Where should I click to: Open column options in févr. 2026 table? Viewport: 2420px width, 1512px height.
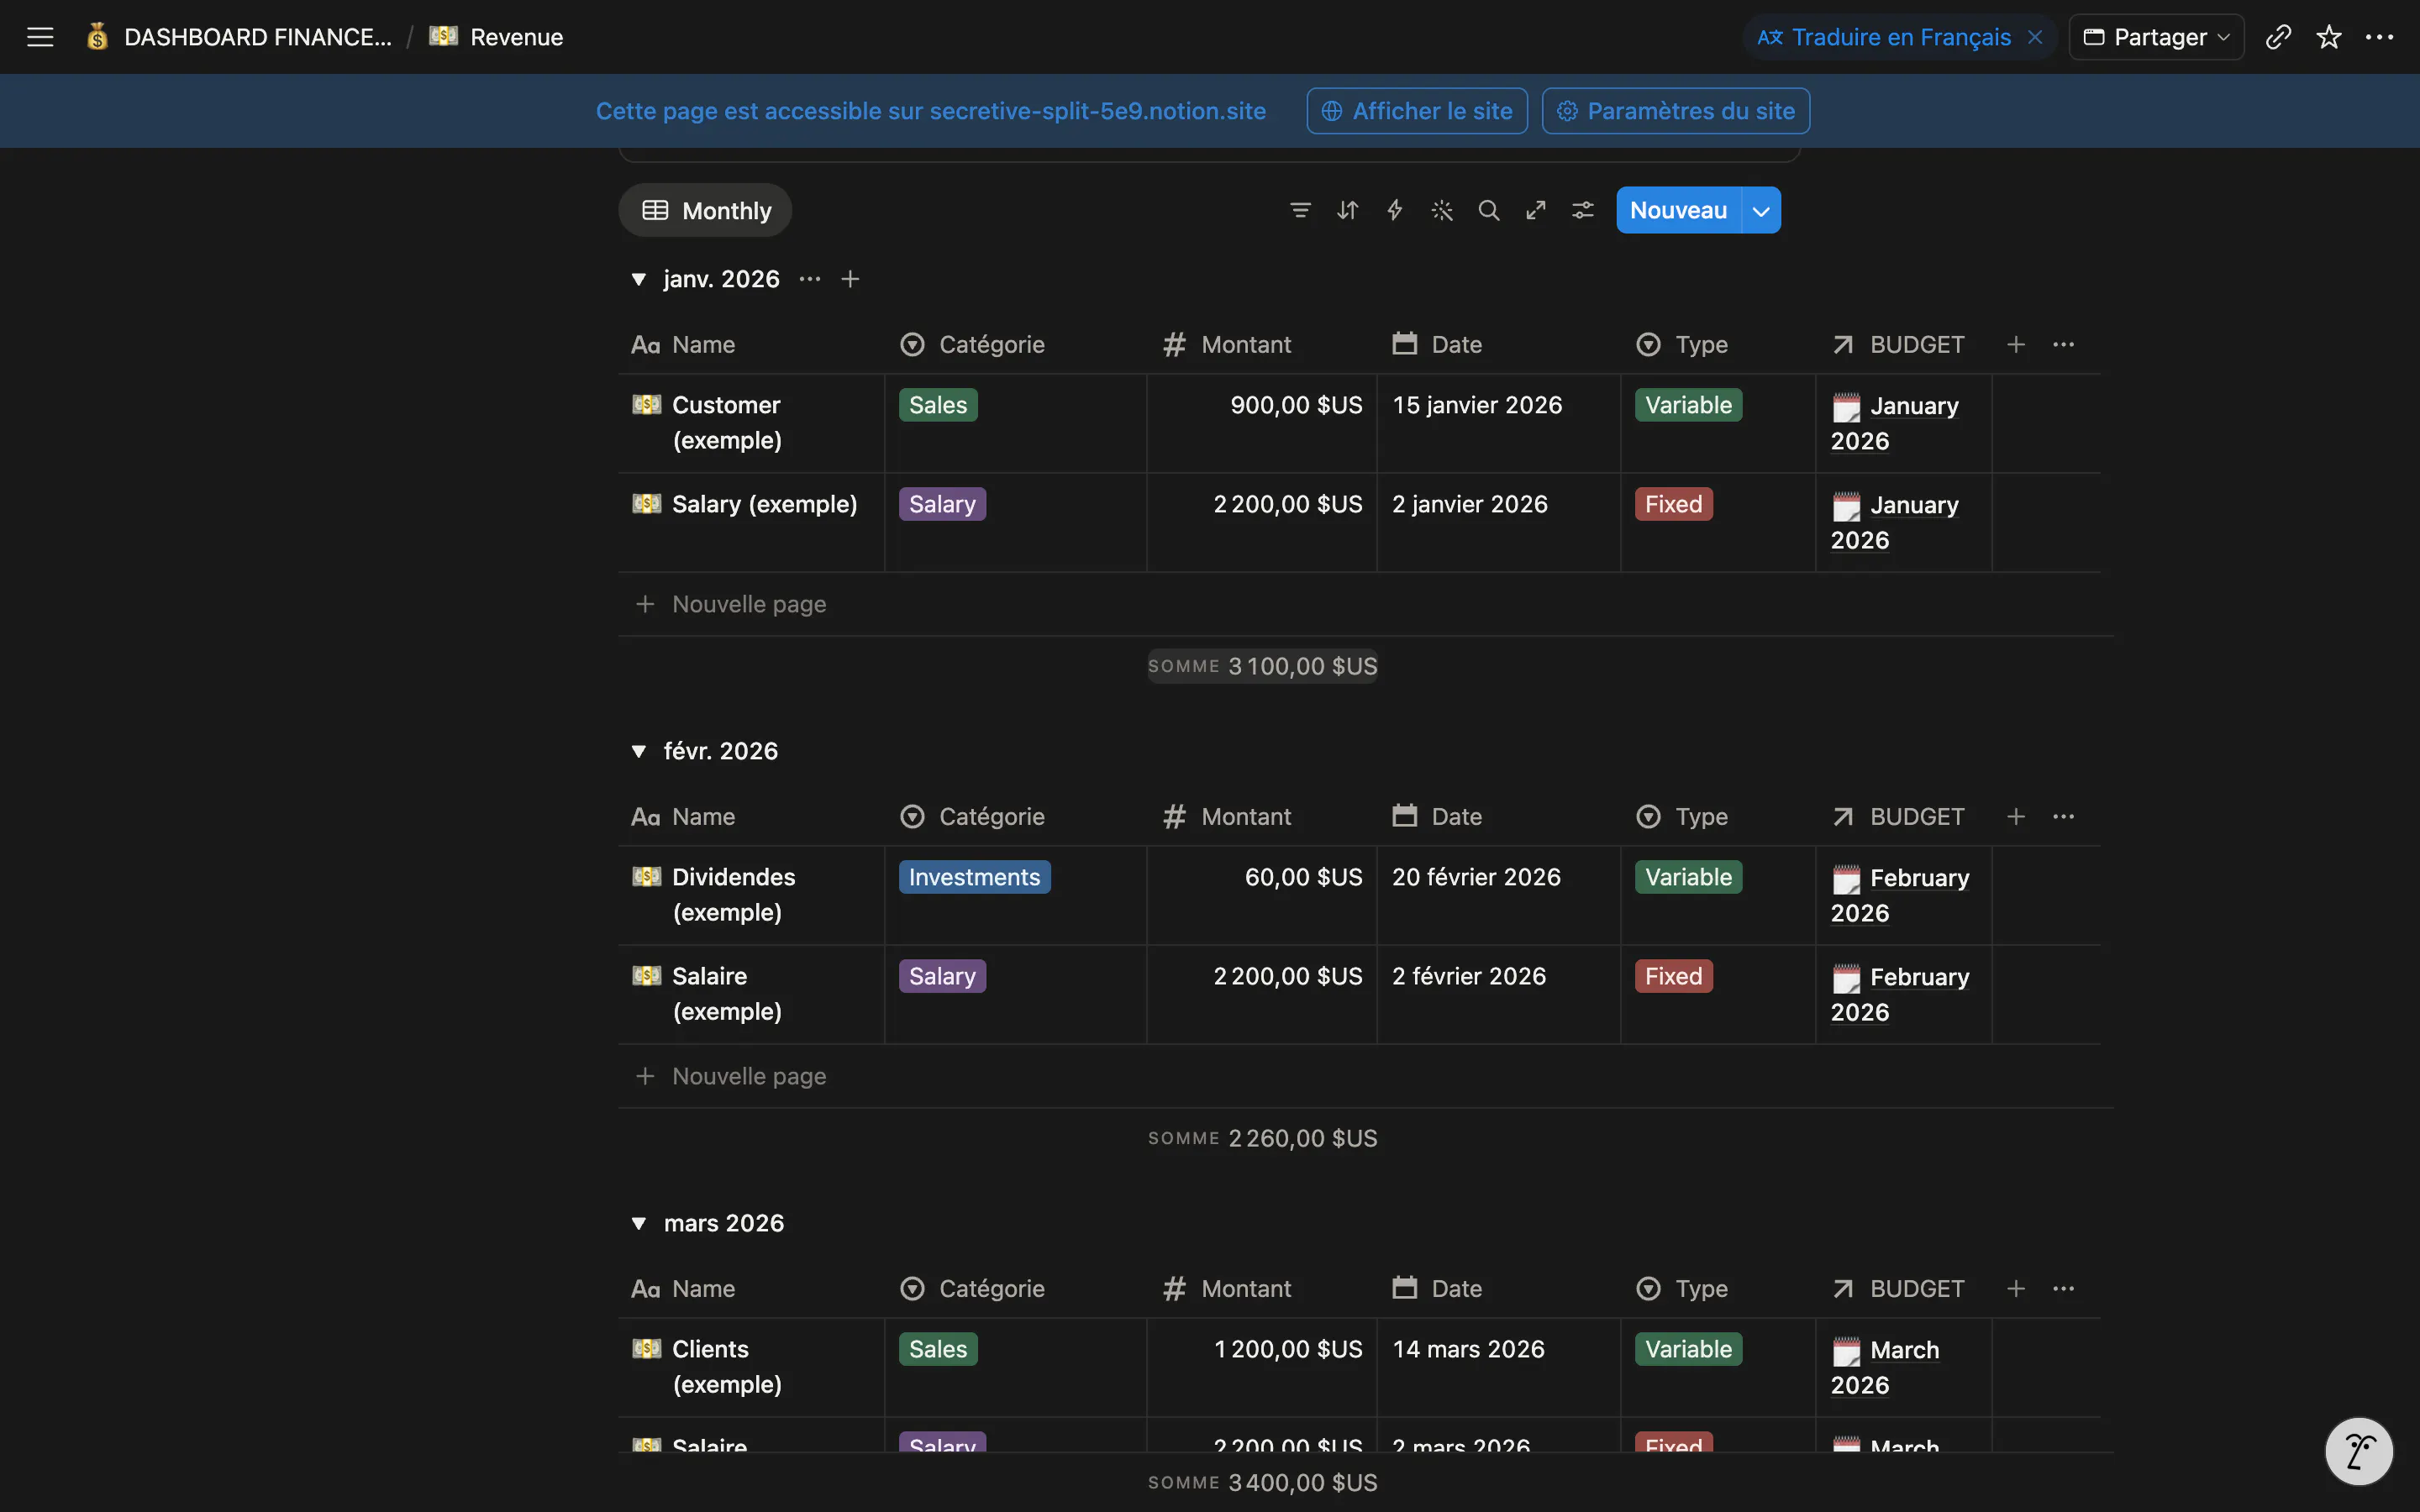(x=2063, y=816)
